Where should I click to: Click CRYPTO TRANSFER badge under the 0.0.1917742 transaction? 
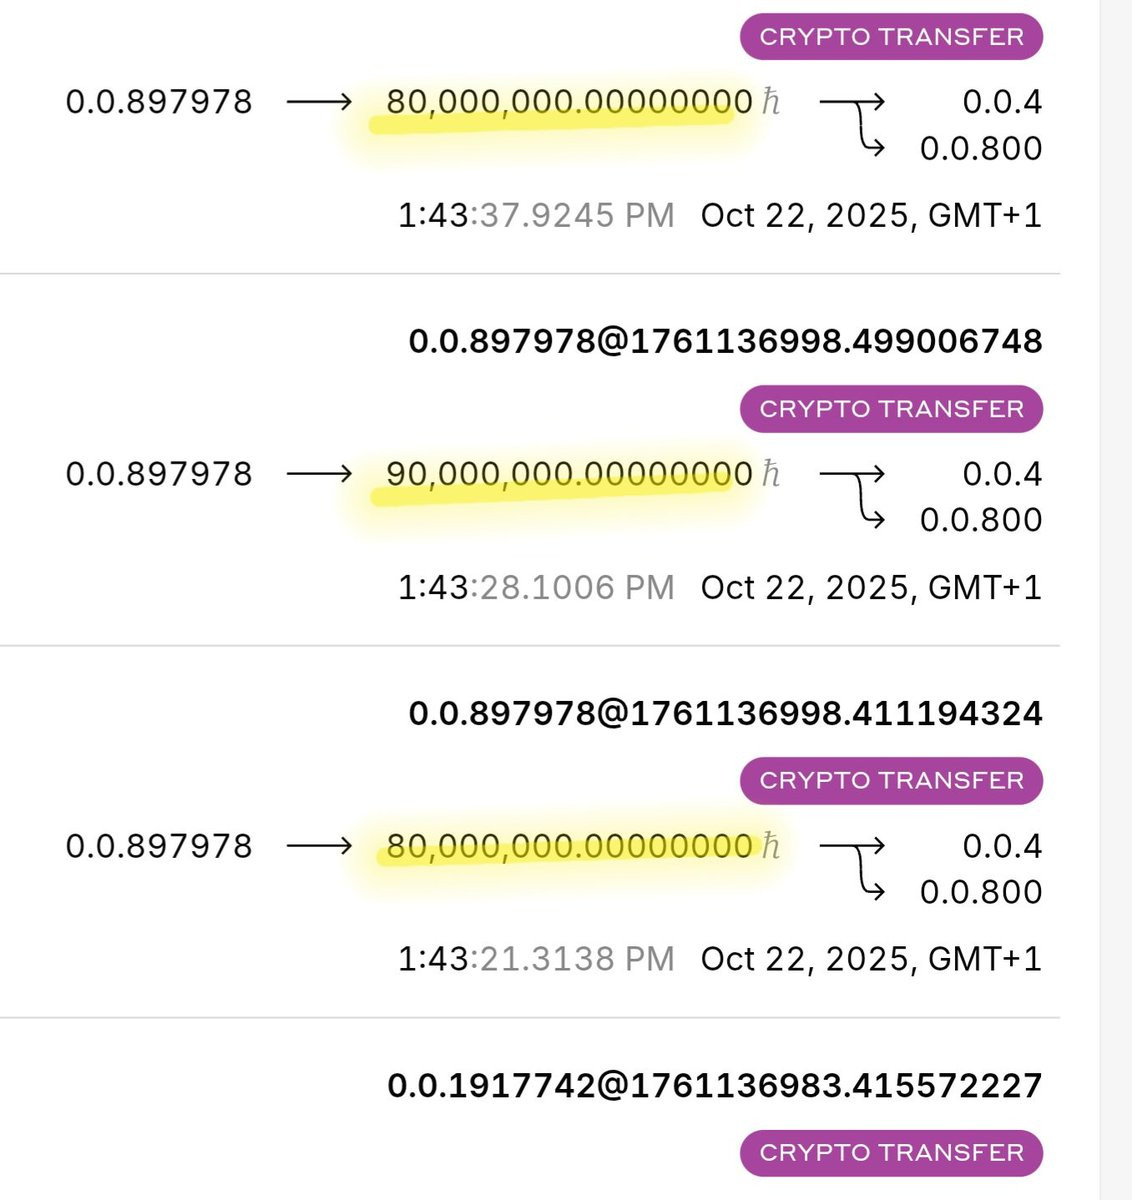click(891, 1153)
